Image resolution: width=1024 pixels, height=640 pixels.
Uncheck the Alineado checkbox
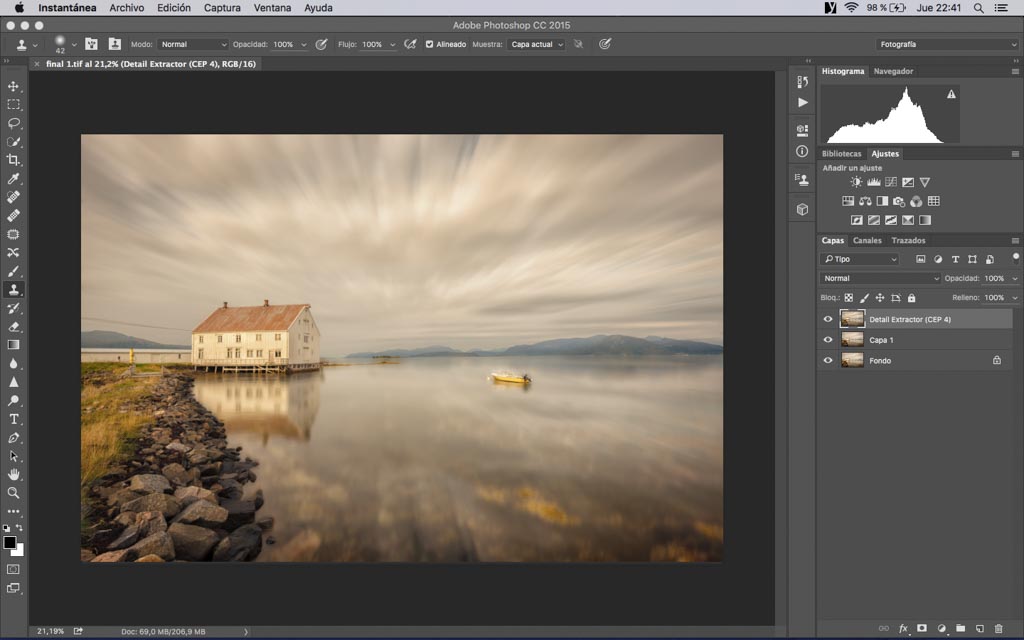click(429, 44)
